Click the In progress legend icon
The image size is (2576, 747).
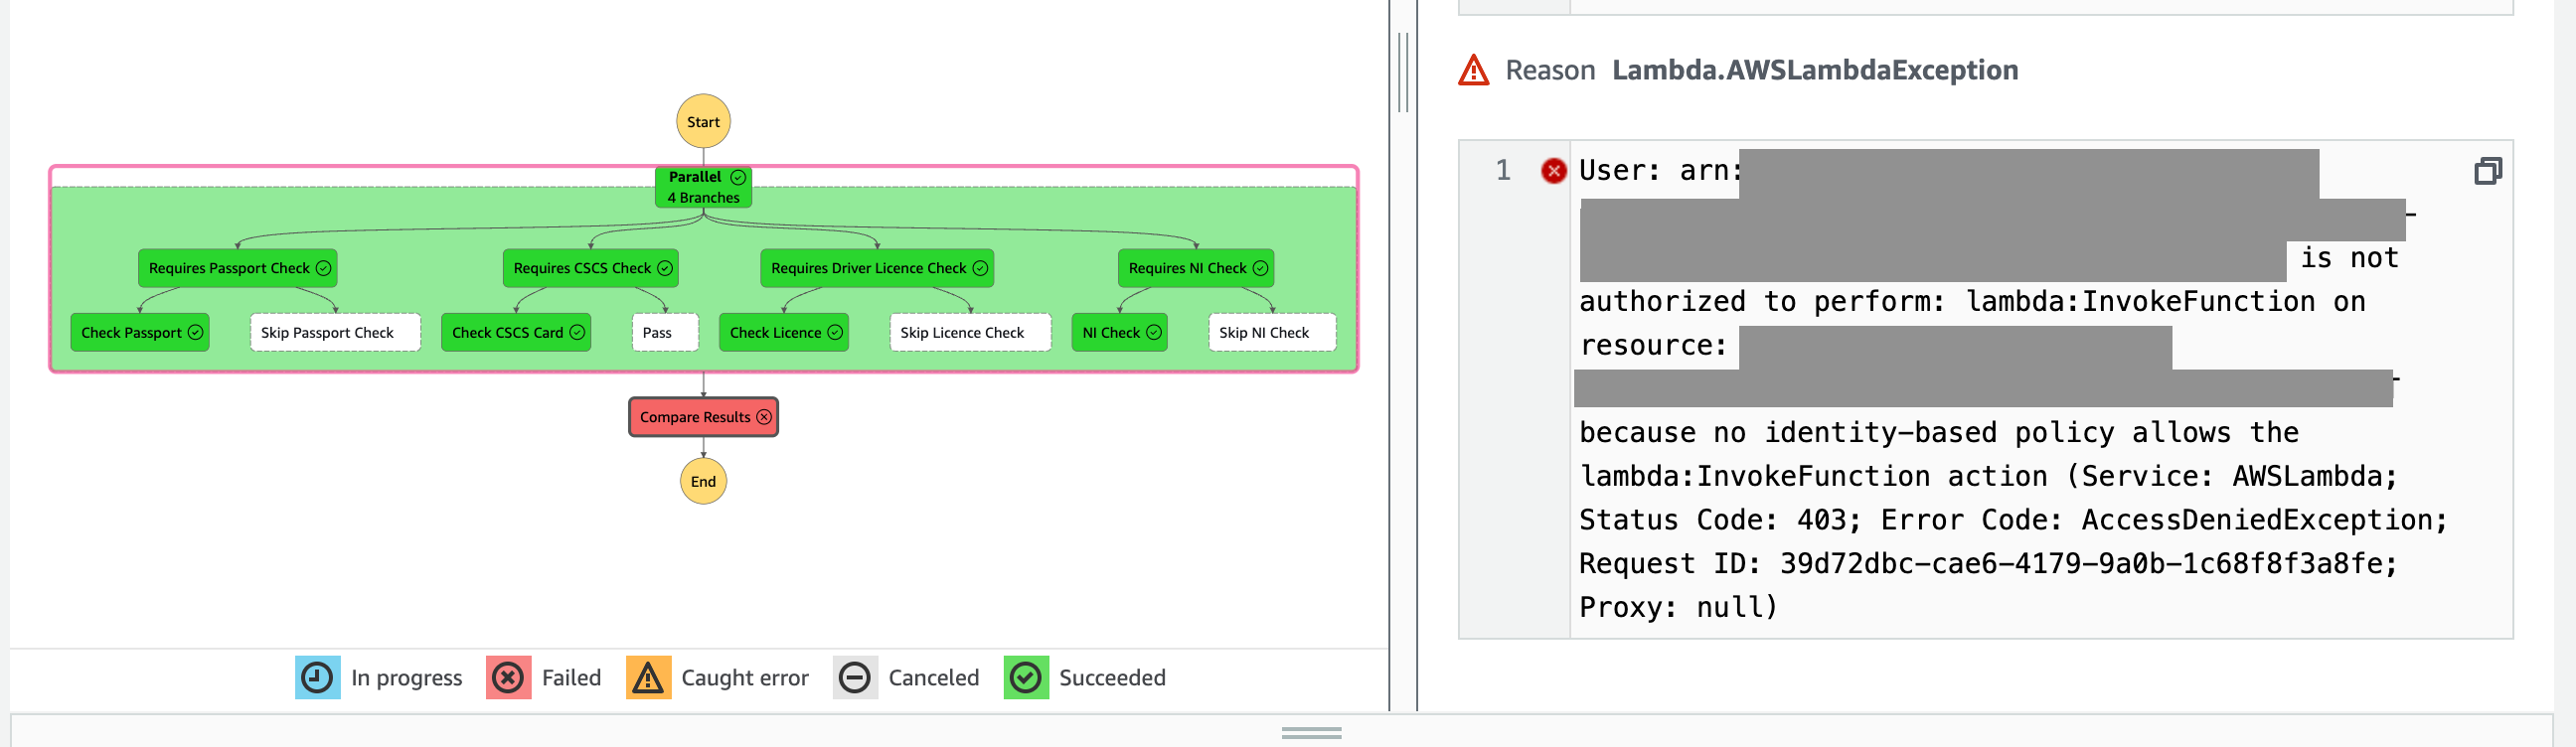tap(317, 677)
